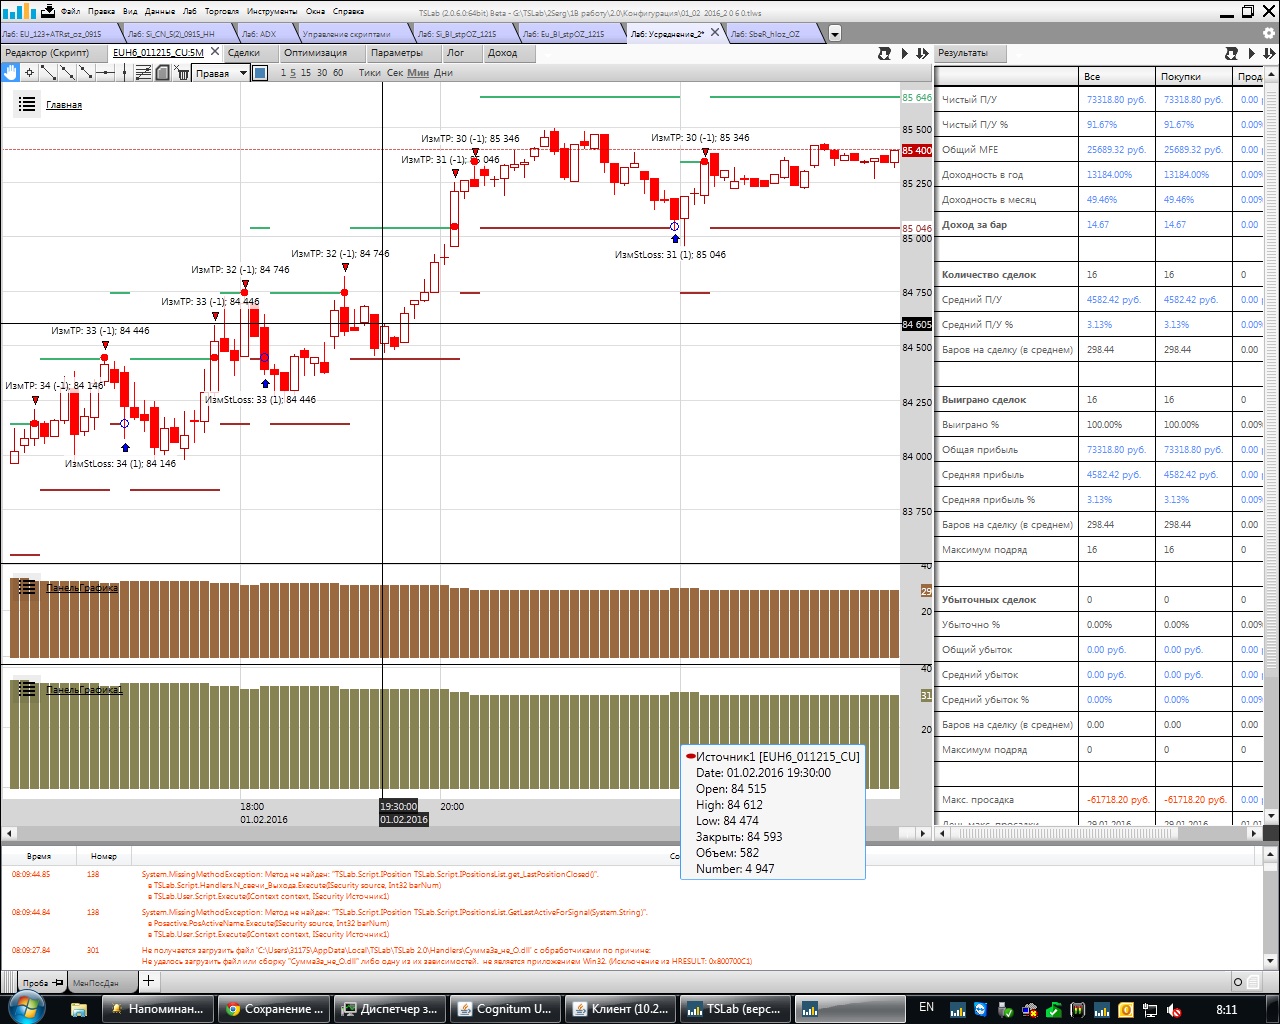
Task: Open the TSLab taskbar window
Action: click(x=735, y=1009)
